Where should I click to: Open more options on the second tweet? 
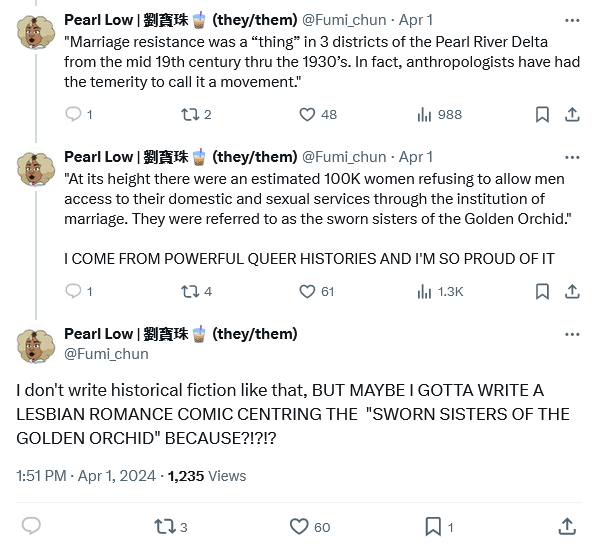(x=572, y=157)
